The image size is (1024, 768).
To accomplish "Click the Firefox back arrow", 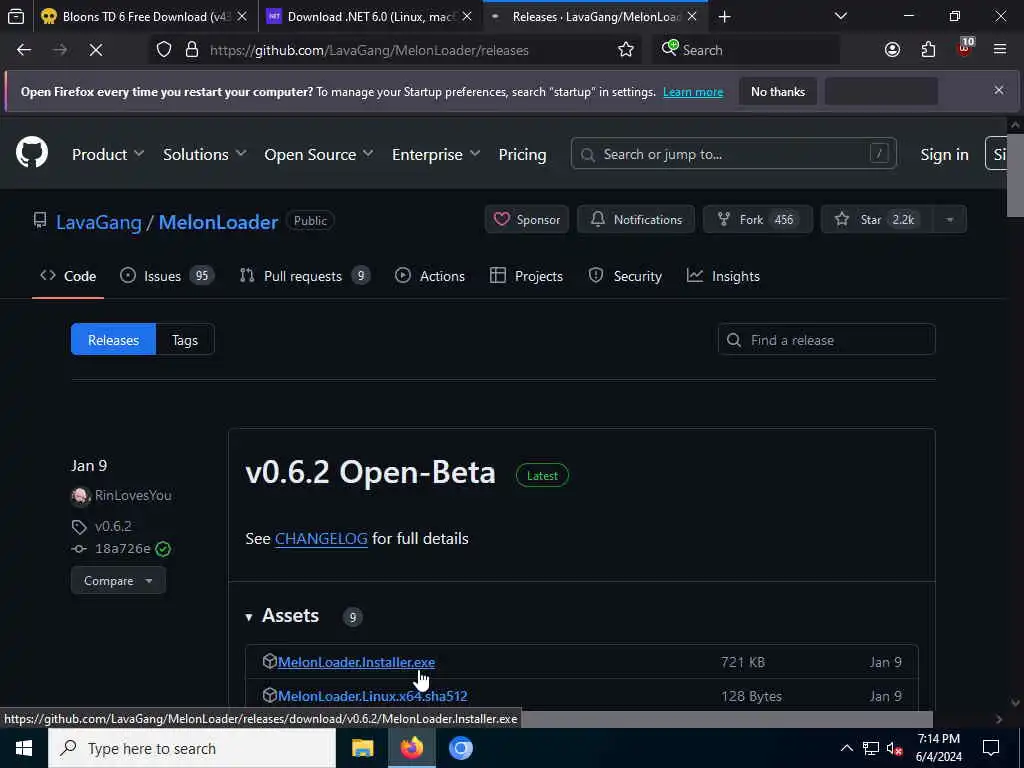I will click(24, 50).
